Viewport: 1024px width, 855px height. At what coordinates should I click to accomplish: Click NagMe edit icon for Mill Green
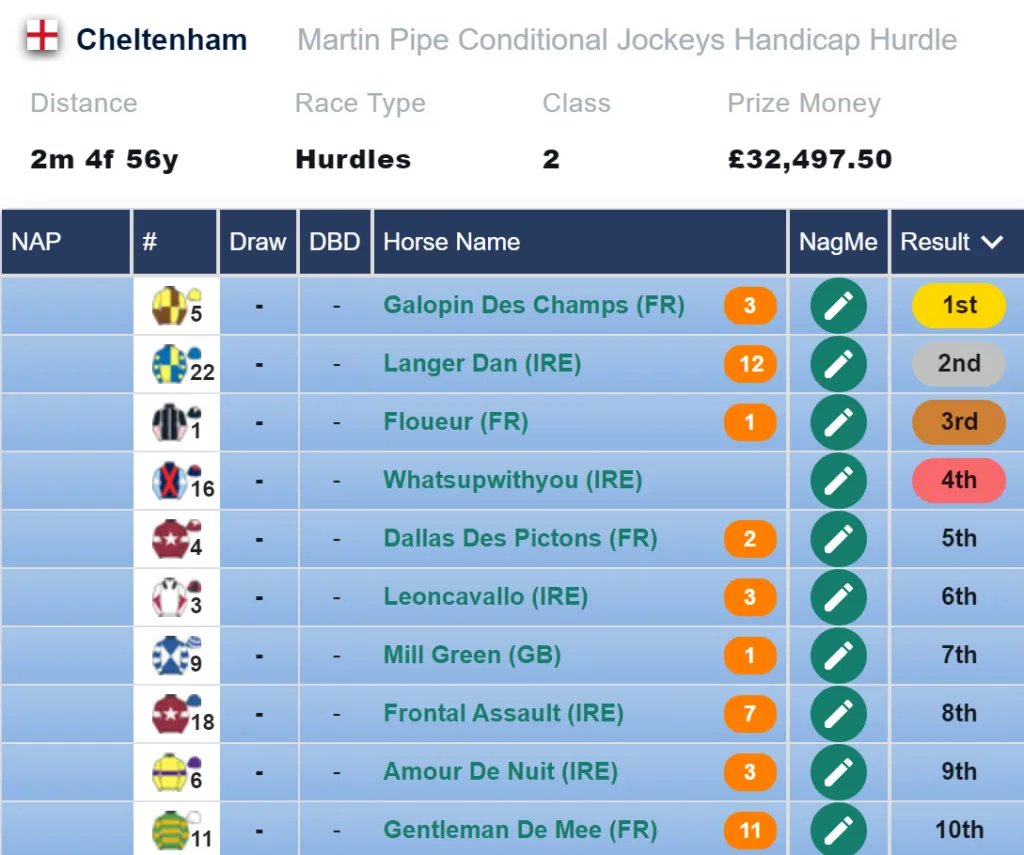pyautogui.click(x=839, y=656)
